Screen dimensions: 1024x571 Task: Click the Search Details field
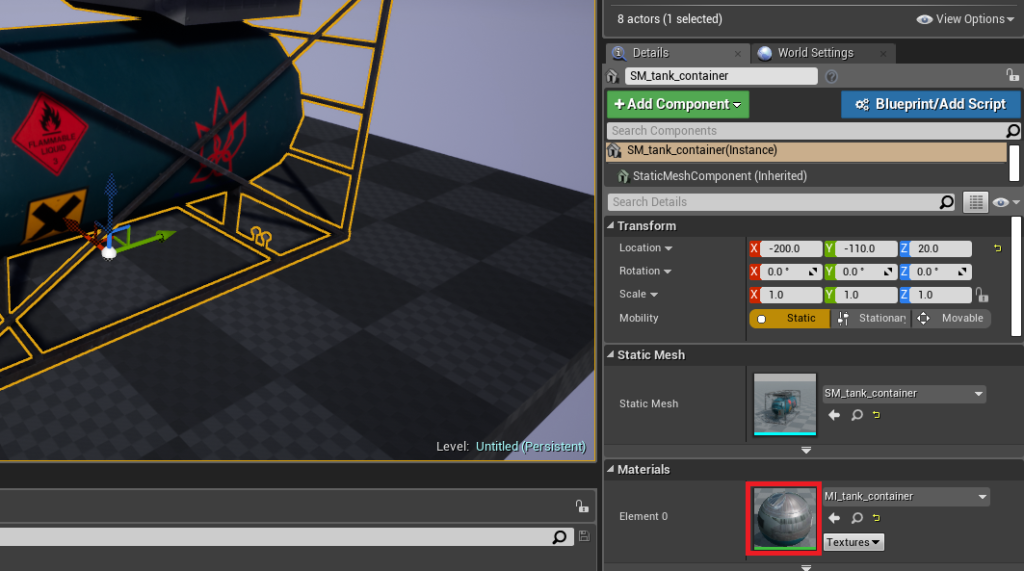774,202
